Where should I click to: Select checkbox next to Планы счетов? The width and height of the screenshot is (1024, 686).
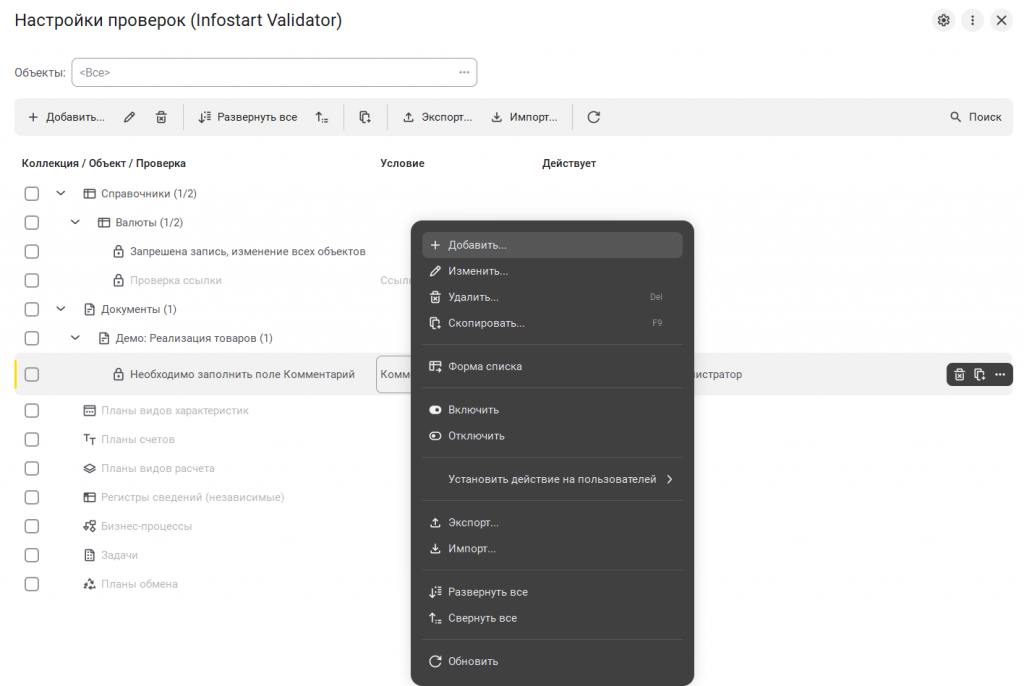pos(32,439)
